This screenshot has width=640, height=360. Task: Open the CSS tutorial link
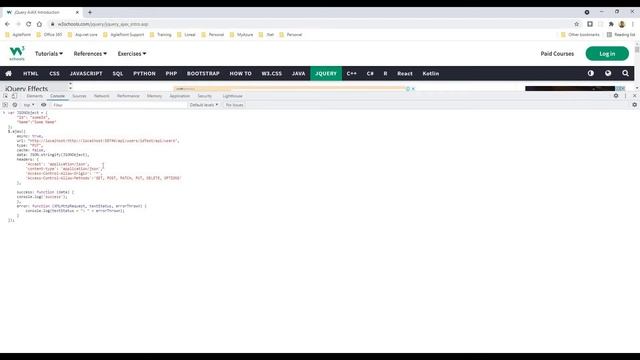(x=54, y=73)
